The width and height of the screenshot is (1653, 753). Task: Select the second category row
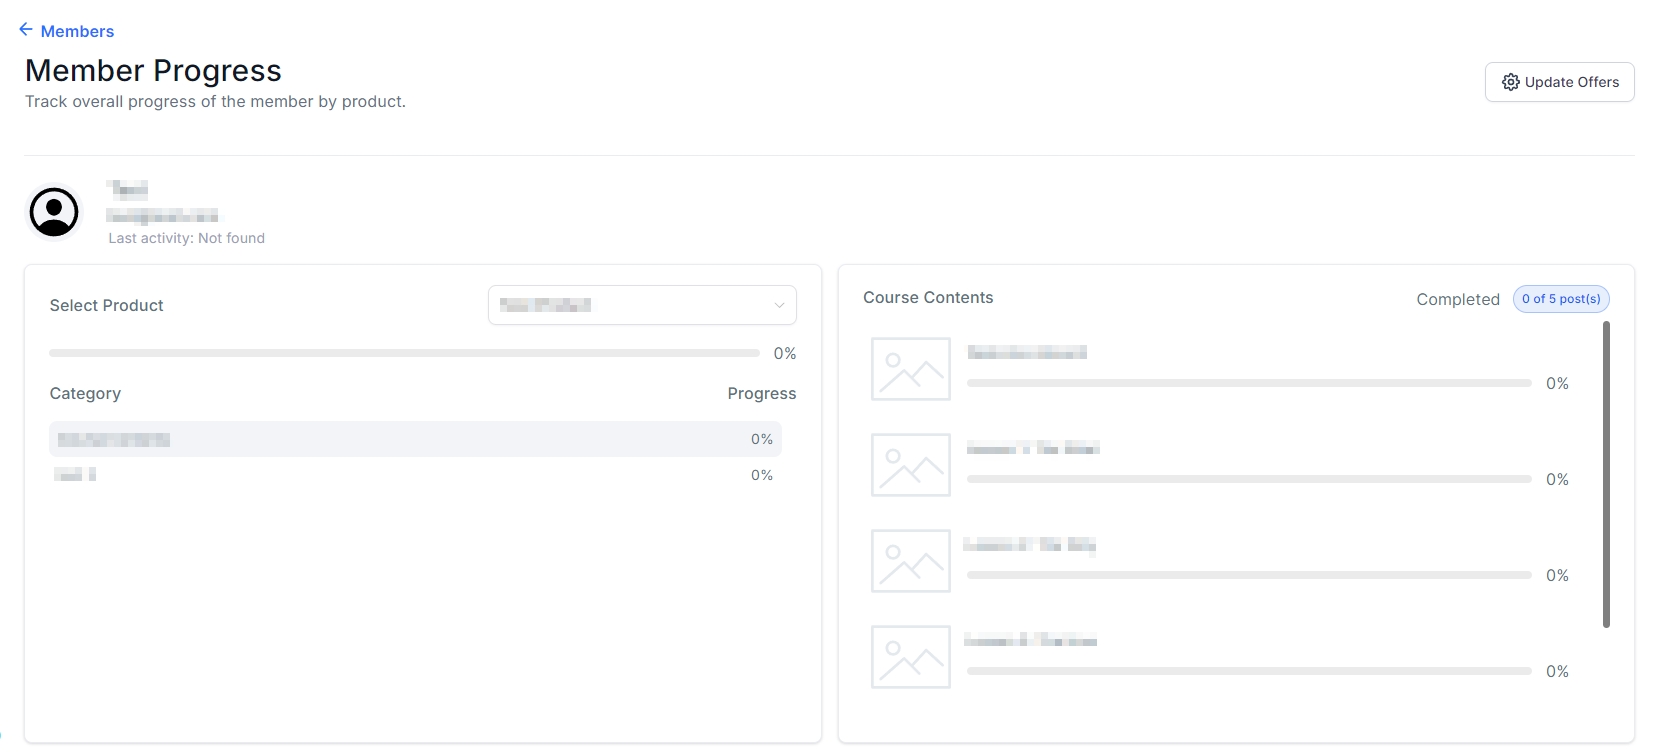(x=414, y=475)
